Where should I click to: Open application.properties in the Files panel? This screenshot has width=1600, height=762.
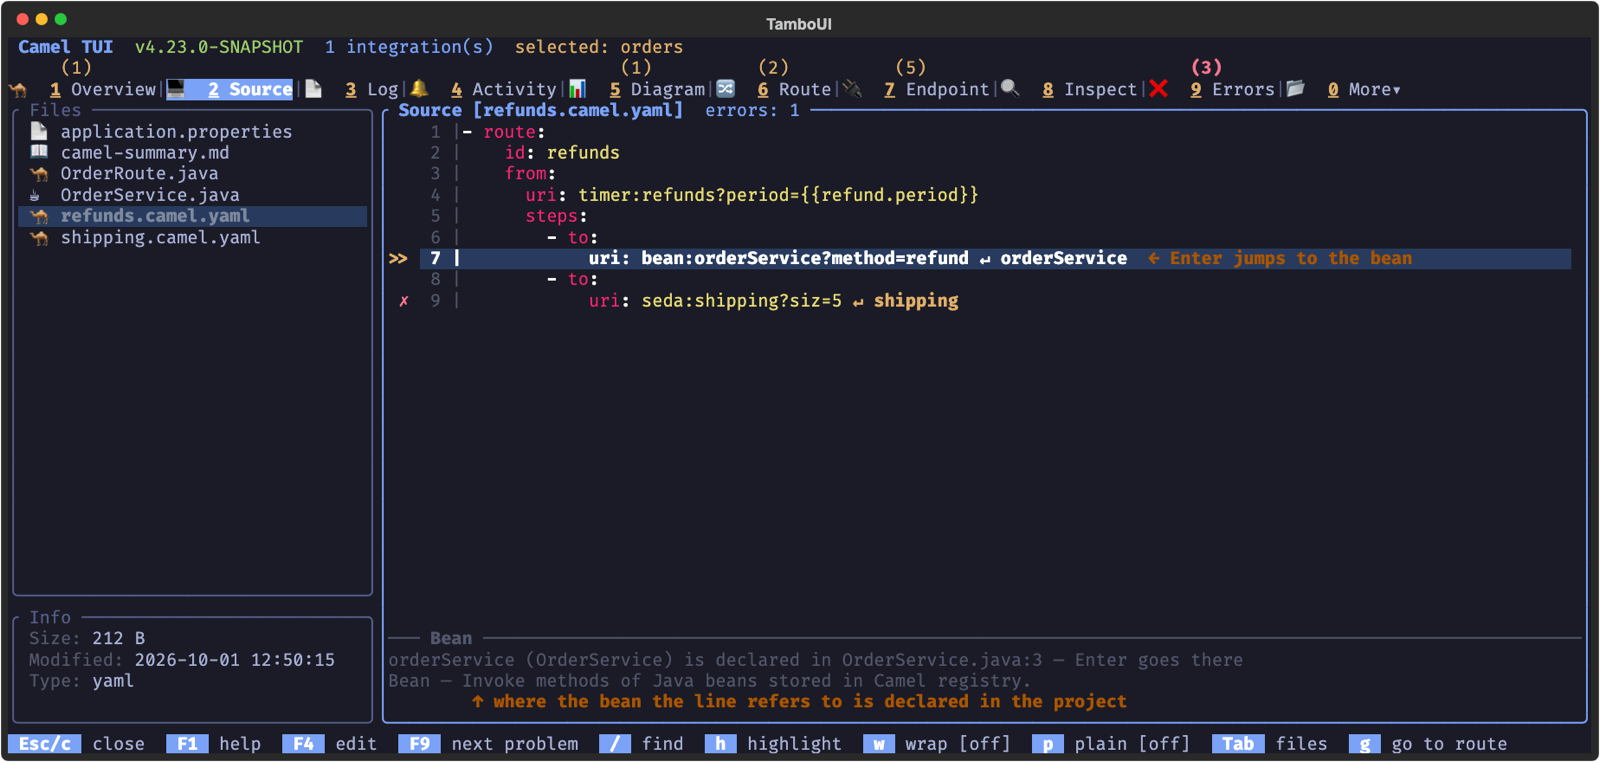click(176, 132)
